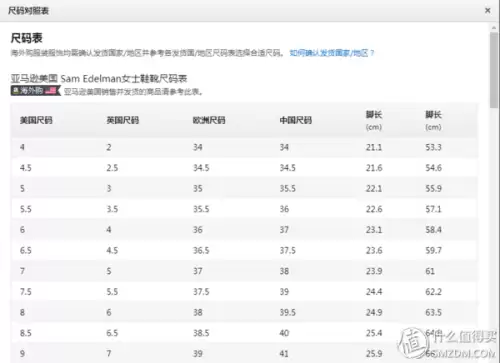Select foot length value 21.6
The width and height of the screenshot is (500, 363).
[x=374, y=168]
